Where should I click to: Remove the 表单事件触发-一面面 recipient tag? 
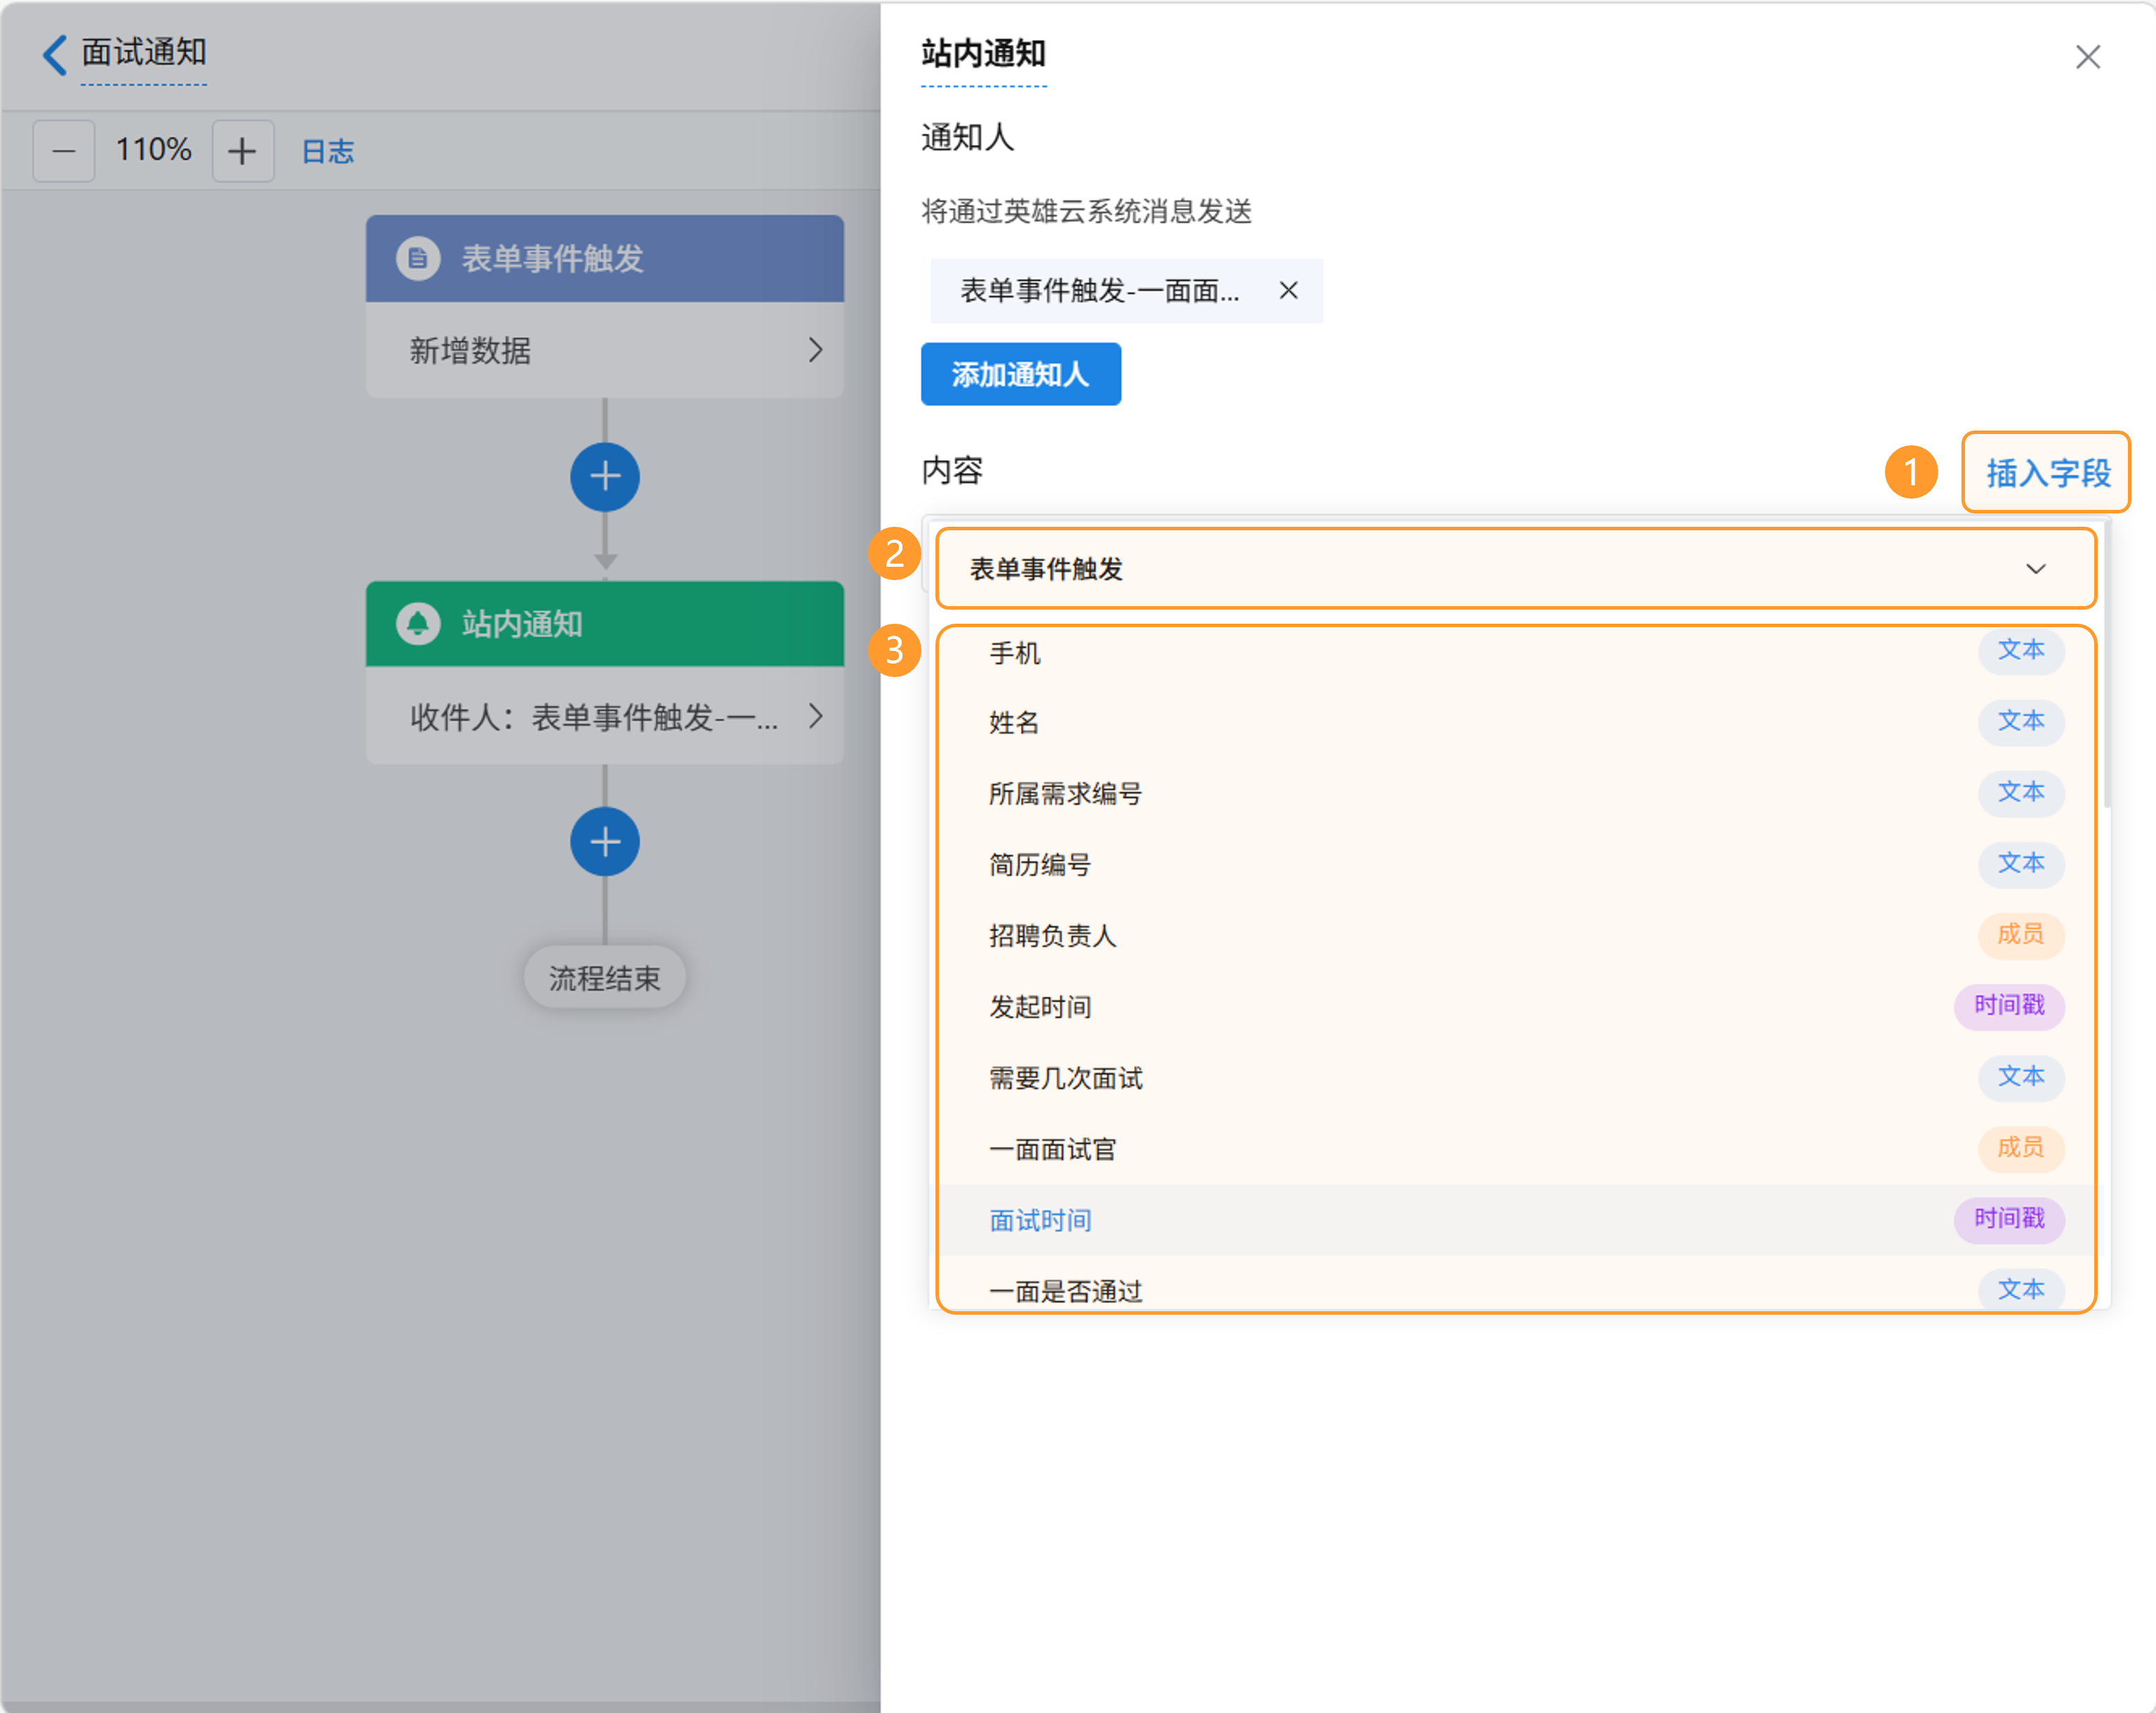(x=1288, y=291)
